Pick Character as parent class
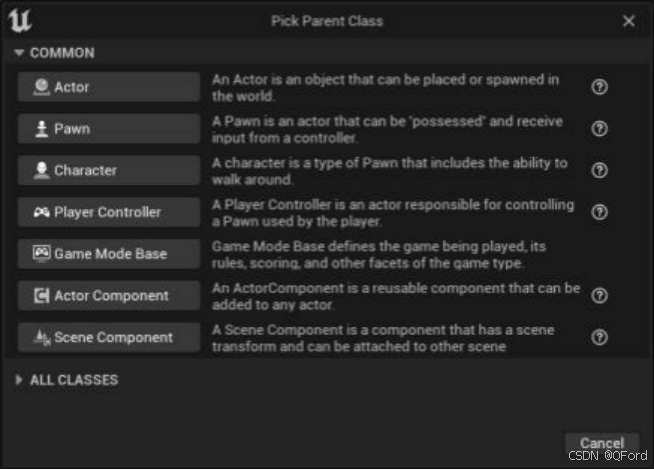Screen dimensions: 654x470 pyautogui.click(x=108, y=171)
